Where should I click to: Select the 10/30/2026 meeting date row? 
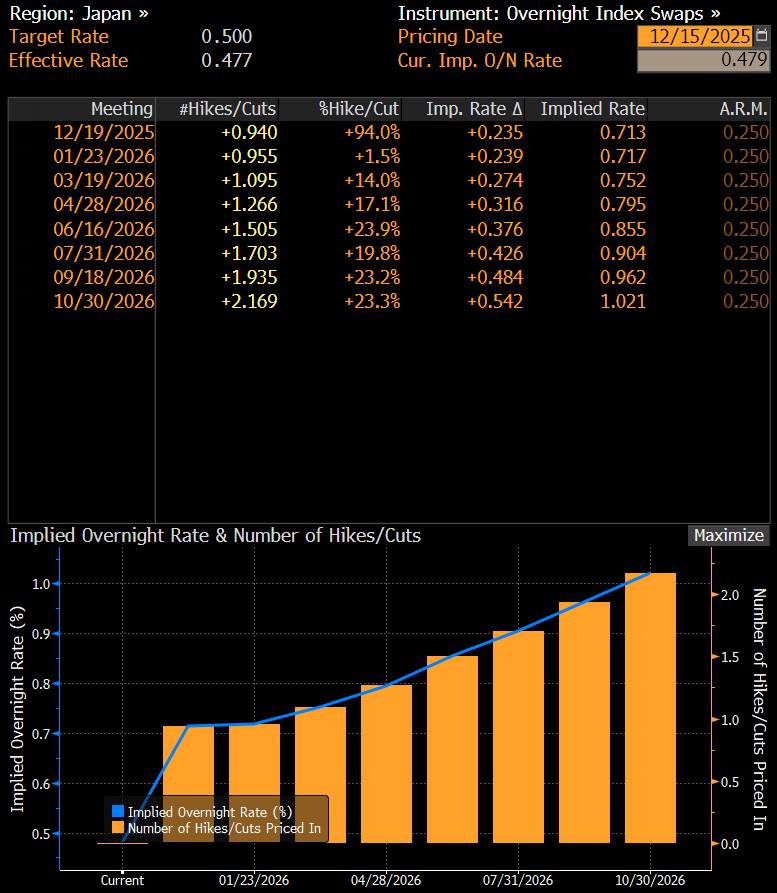pos(104,300)
